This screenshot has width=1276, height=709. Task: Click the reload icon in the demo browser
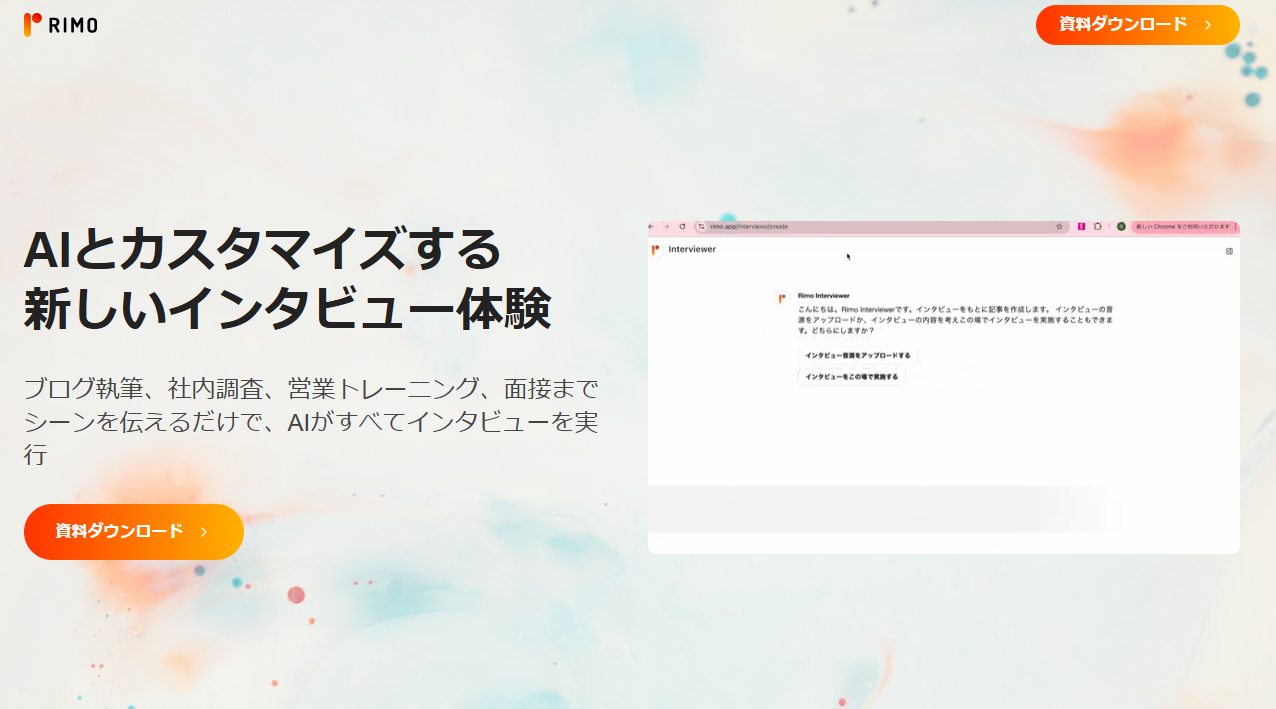(x=682, y=227)
